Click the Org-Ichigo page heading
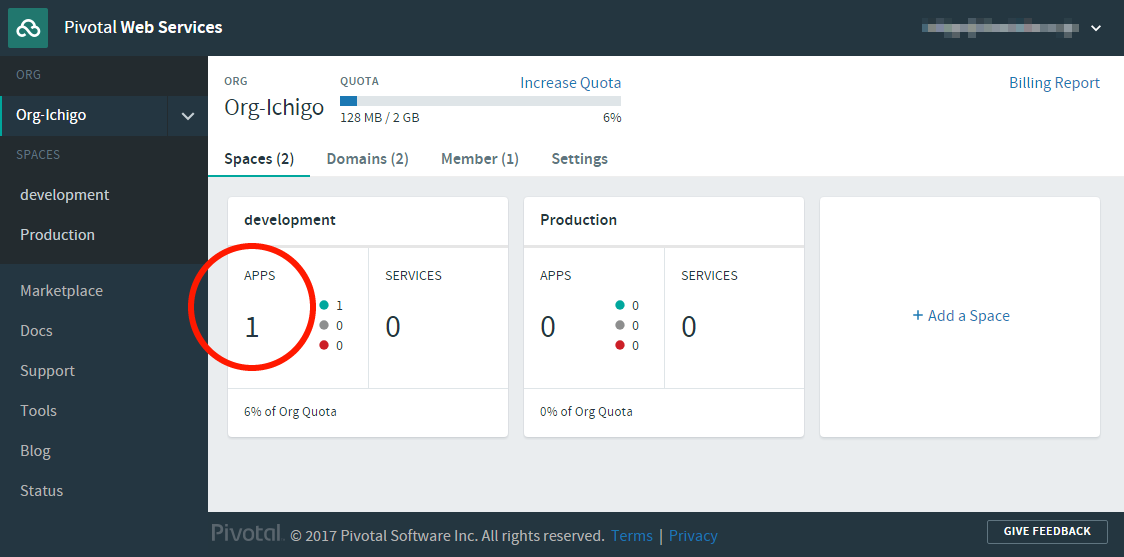Screen dimensions: 1124x557 274,108
